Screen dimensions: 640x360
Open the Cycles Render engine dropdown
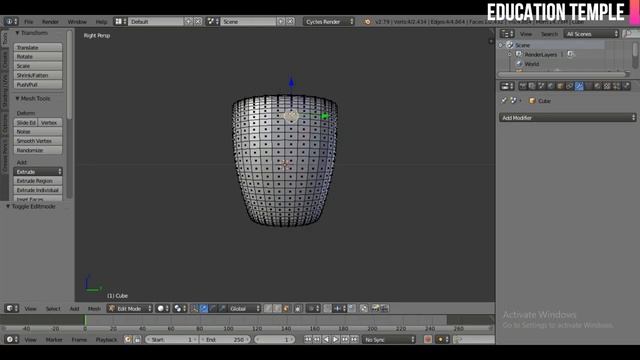(329, 21)
